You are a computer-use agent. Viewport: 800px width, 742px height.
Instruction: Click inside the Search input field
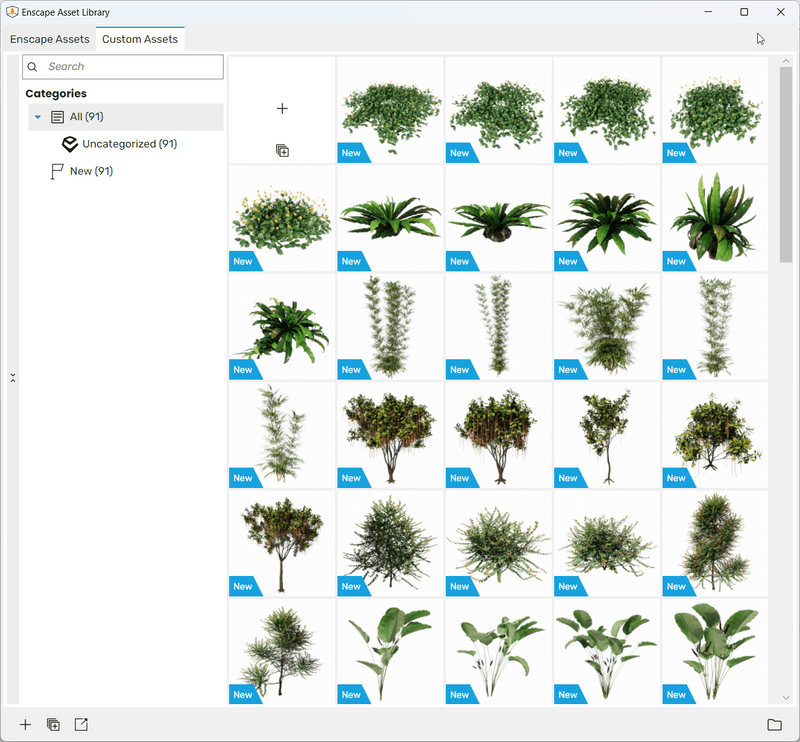(x=130, y=67)
